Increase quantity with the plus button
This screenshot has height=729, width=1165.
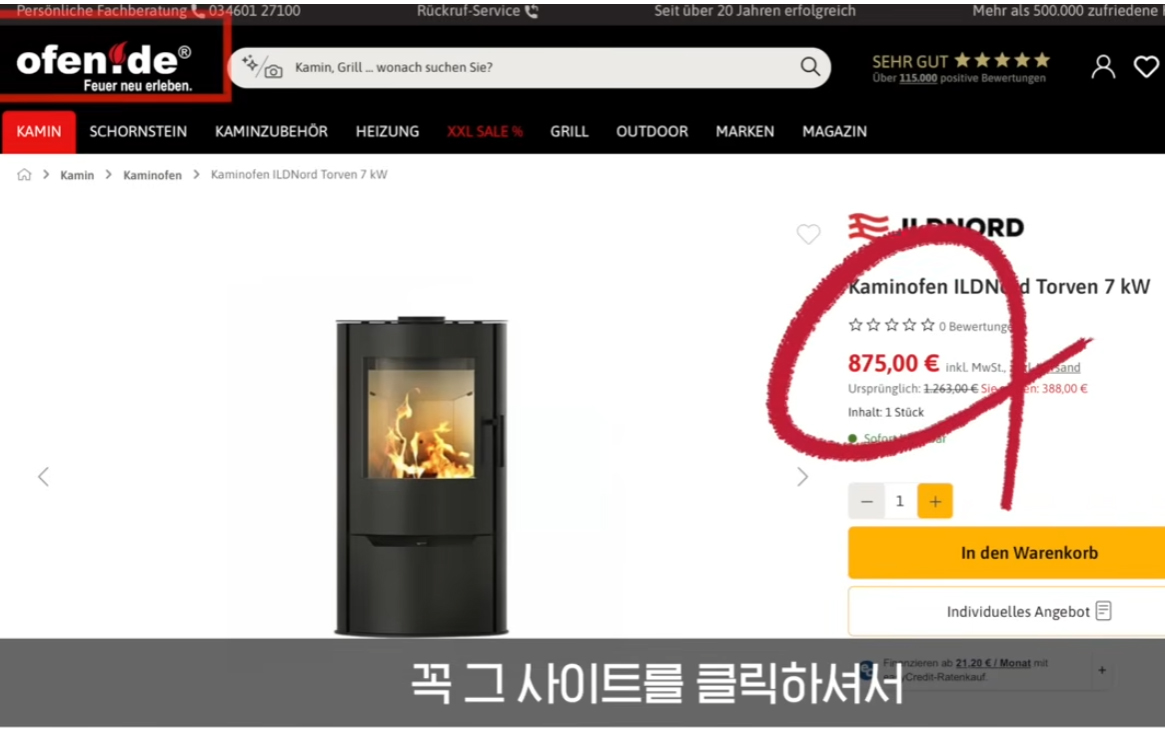click(935, 501)
